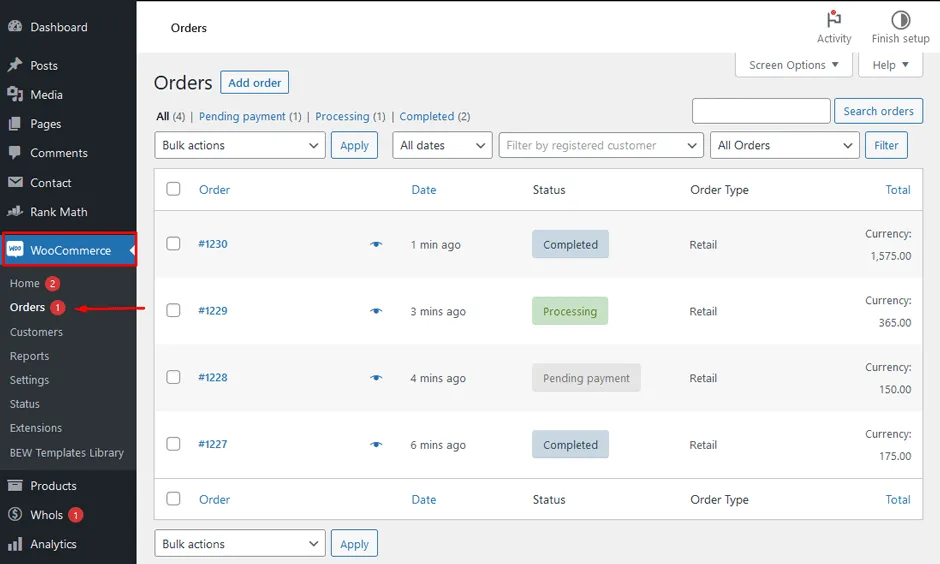Open the top Bulk actions dropdown
The height and width of the screenshot is (564, 940).
click(240, 145)
